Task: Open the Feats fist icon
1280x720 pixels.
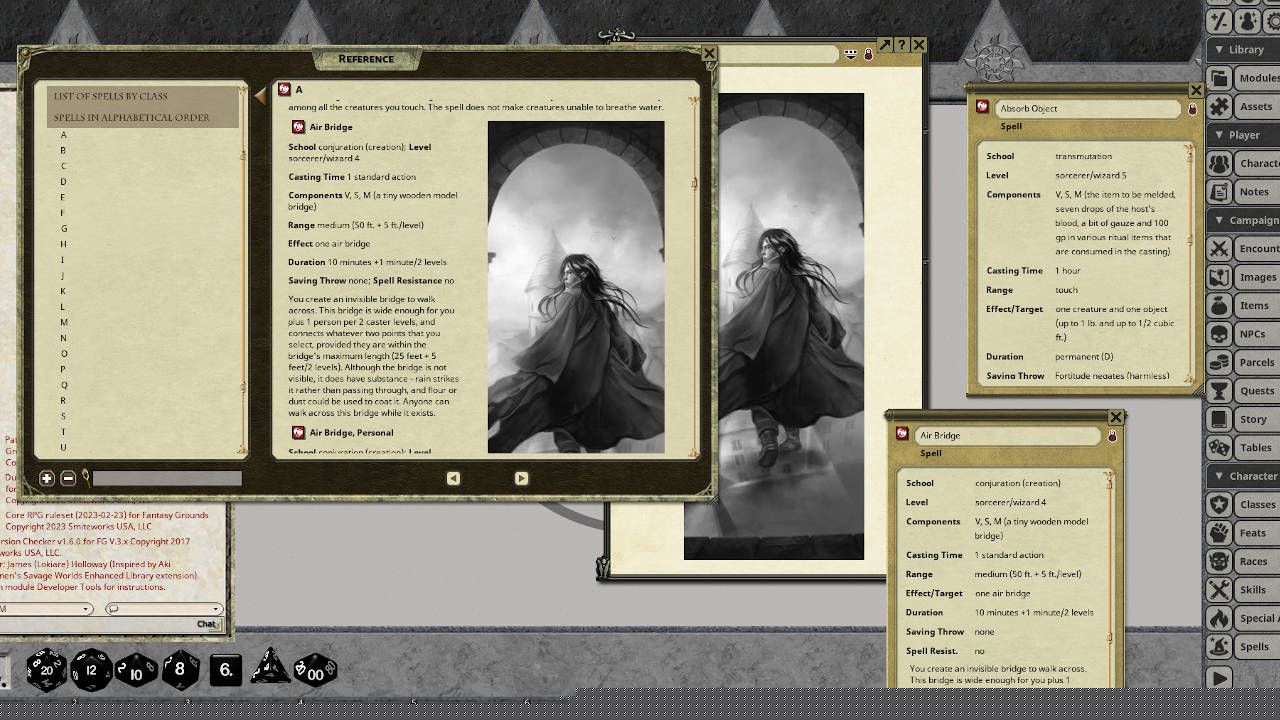Action: [1219, 533]
